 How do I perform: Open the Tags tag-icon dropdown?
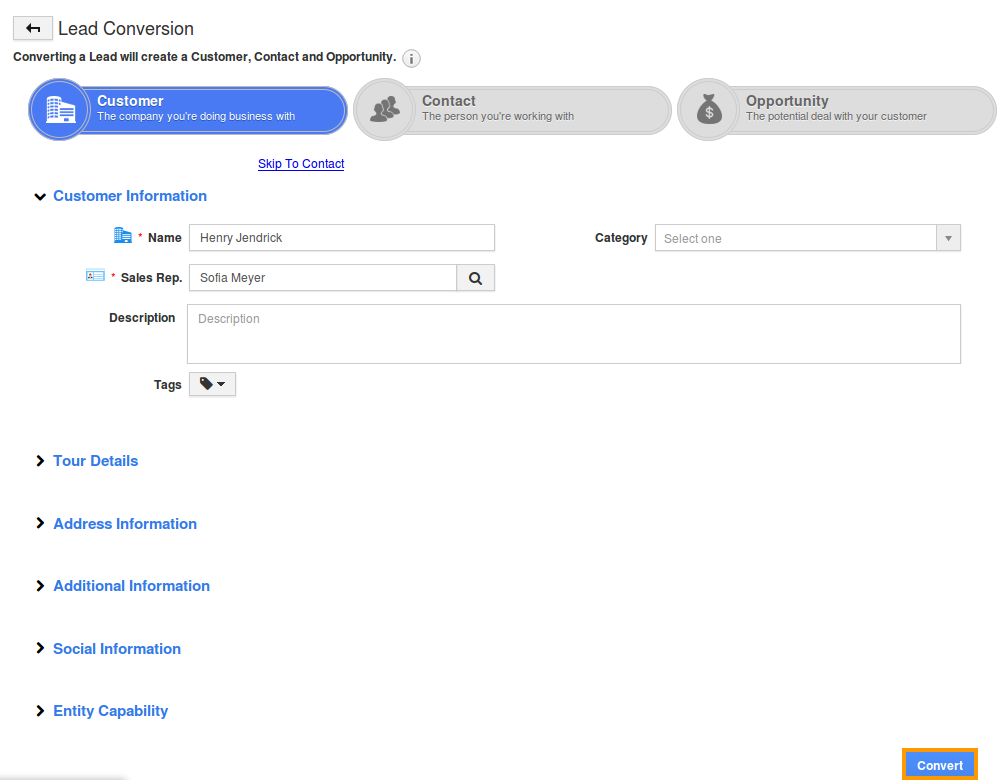point(212,384)
